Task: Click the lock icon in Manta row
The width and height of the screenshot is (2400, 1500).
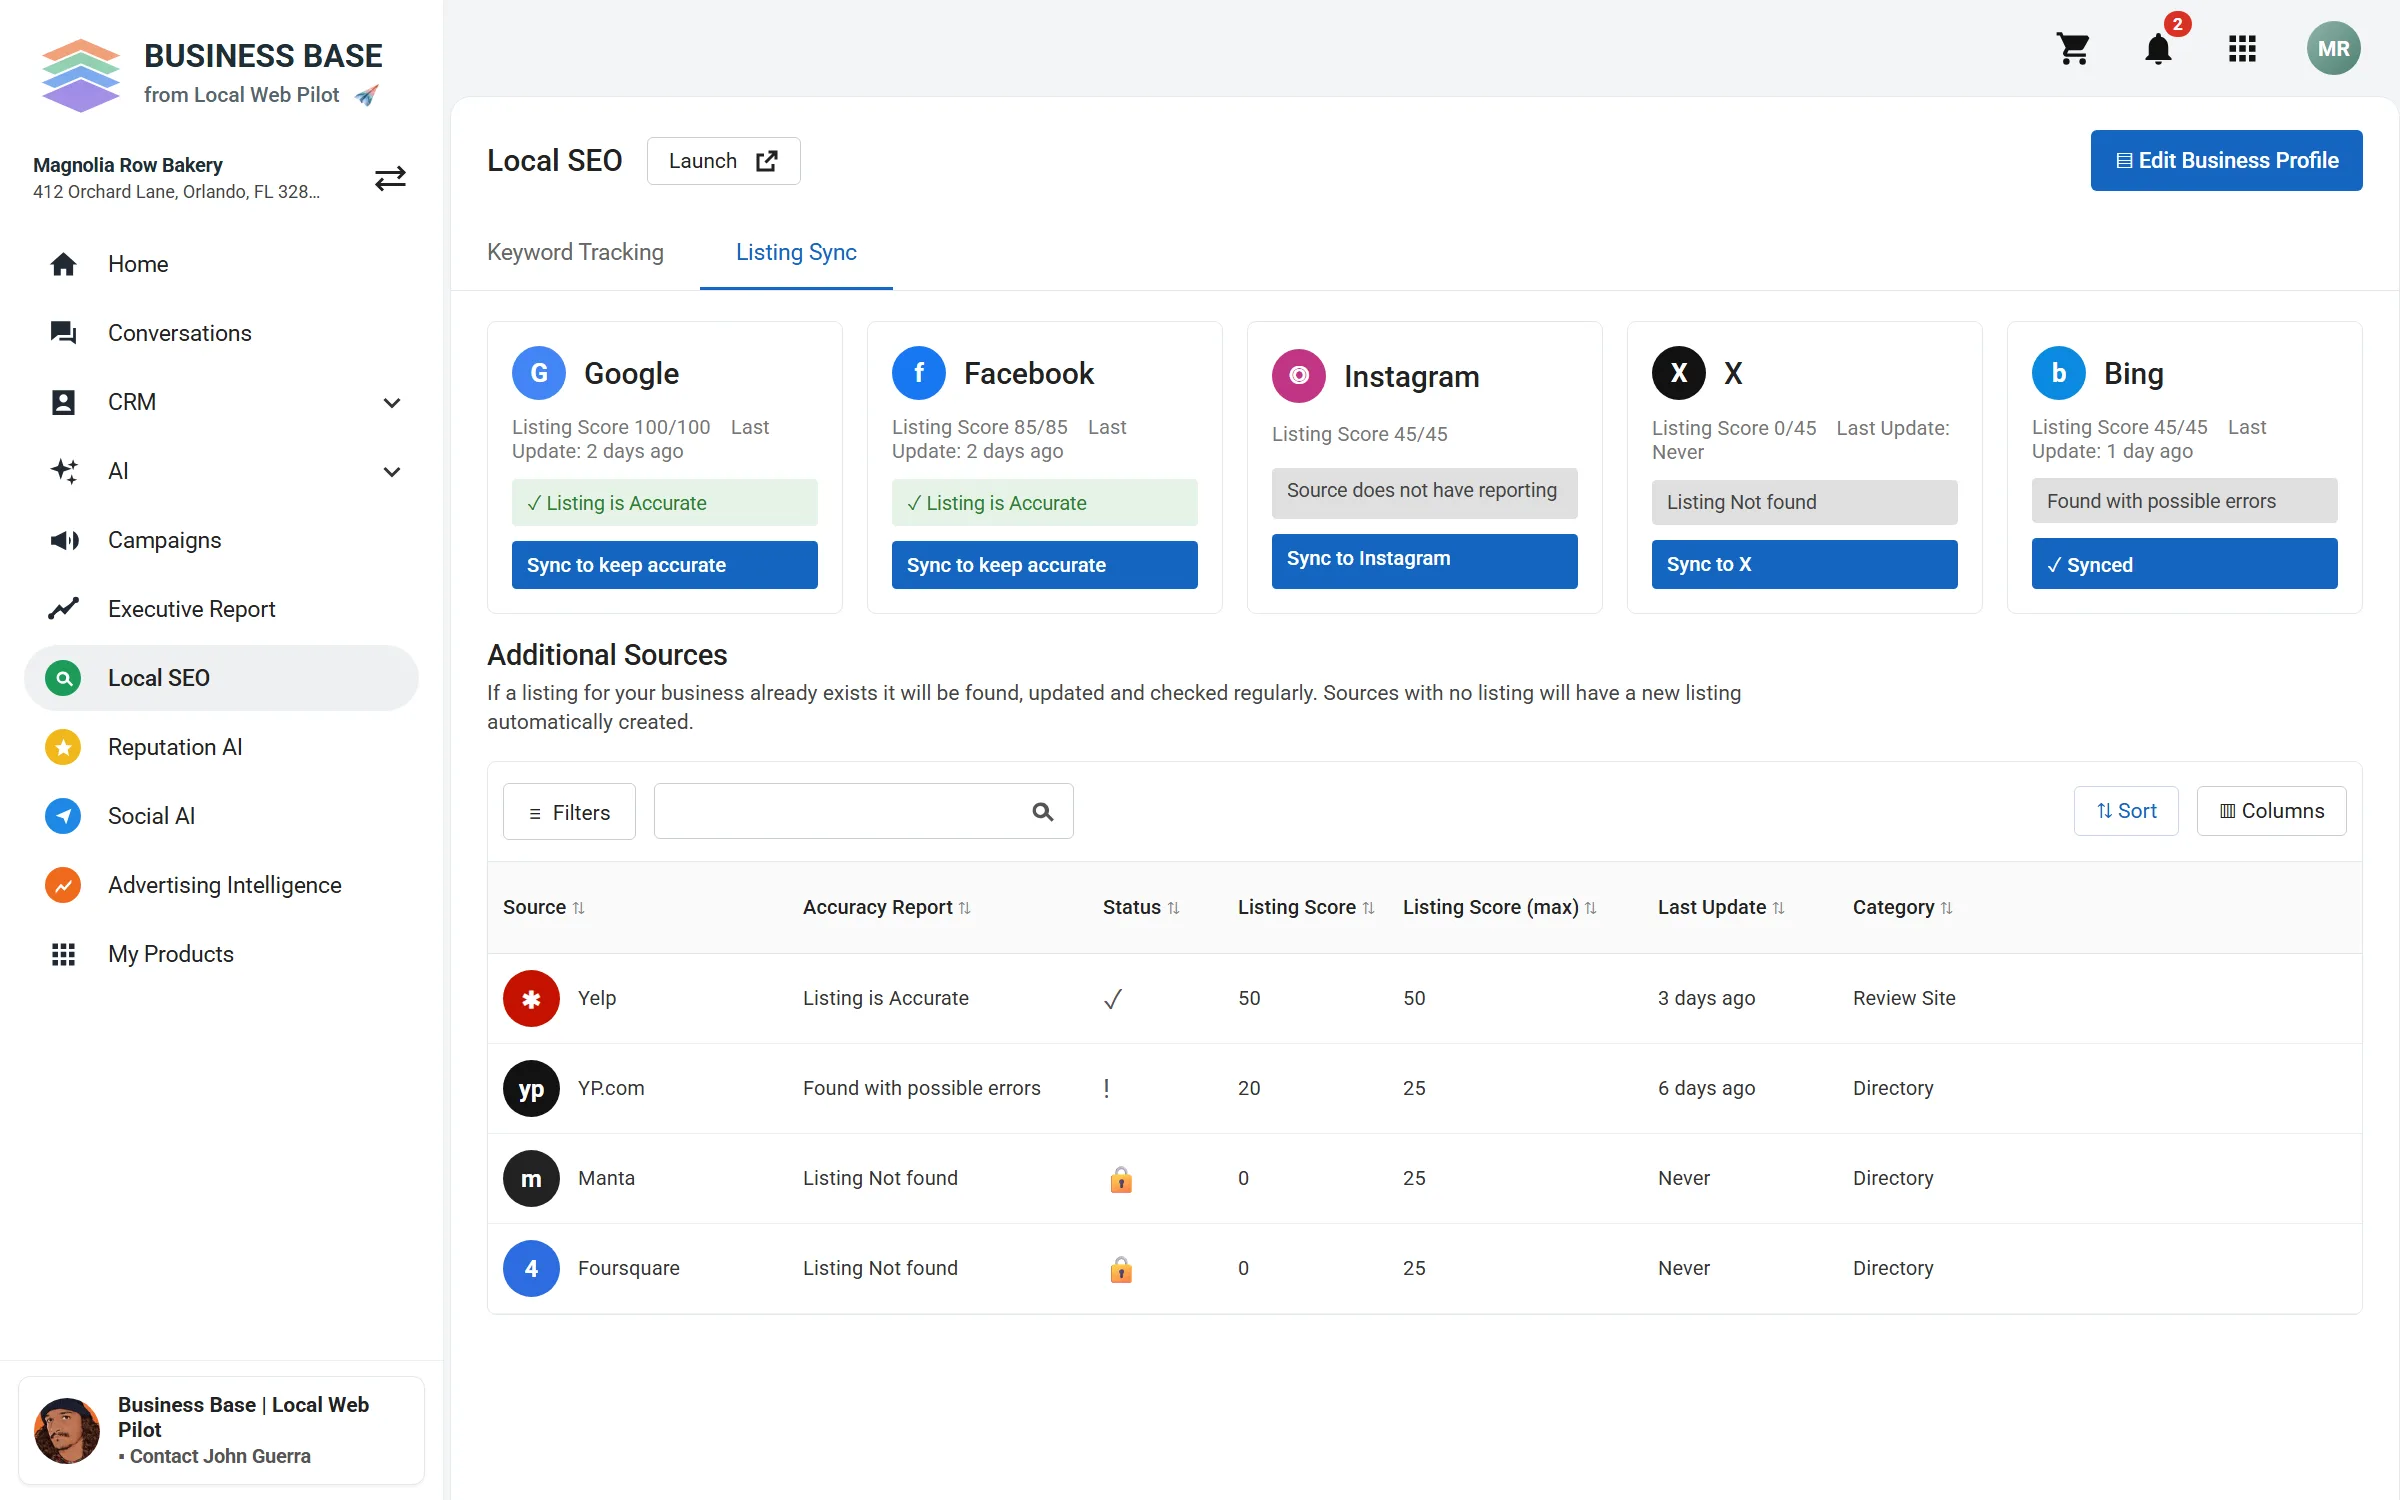Action: (1121, 1179)
